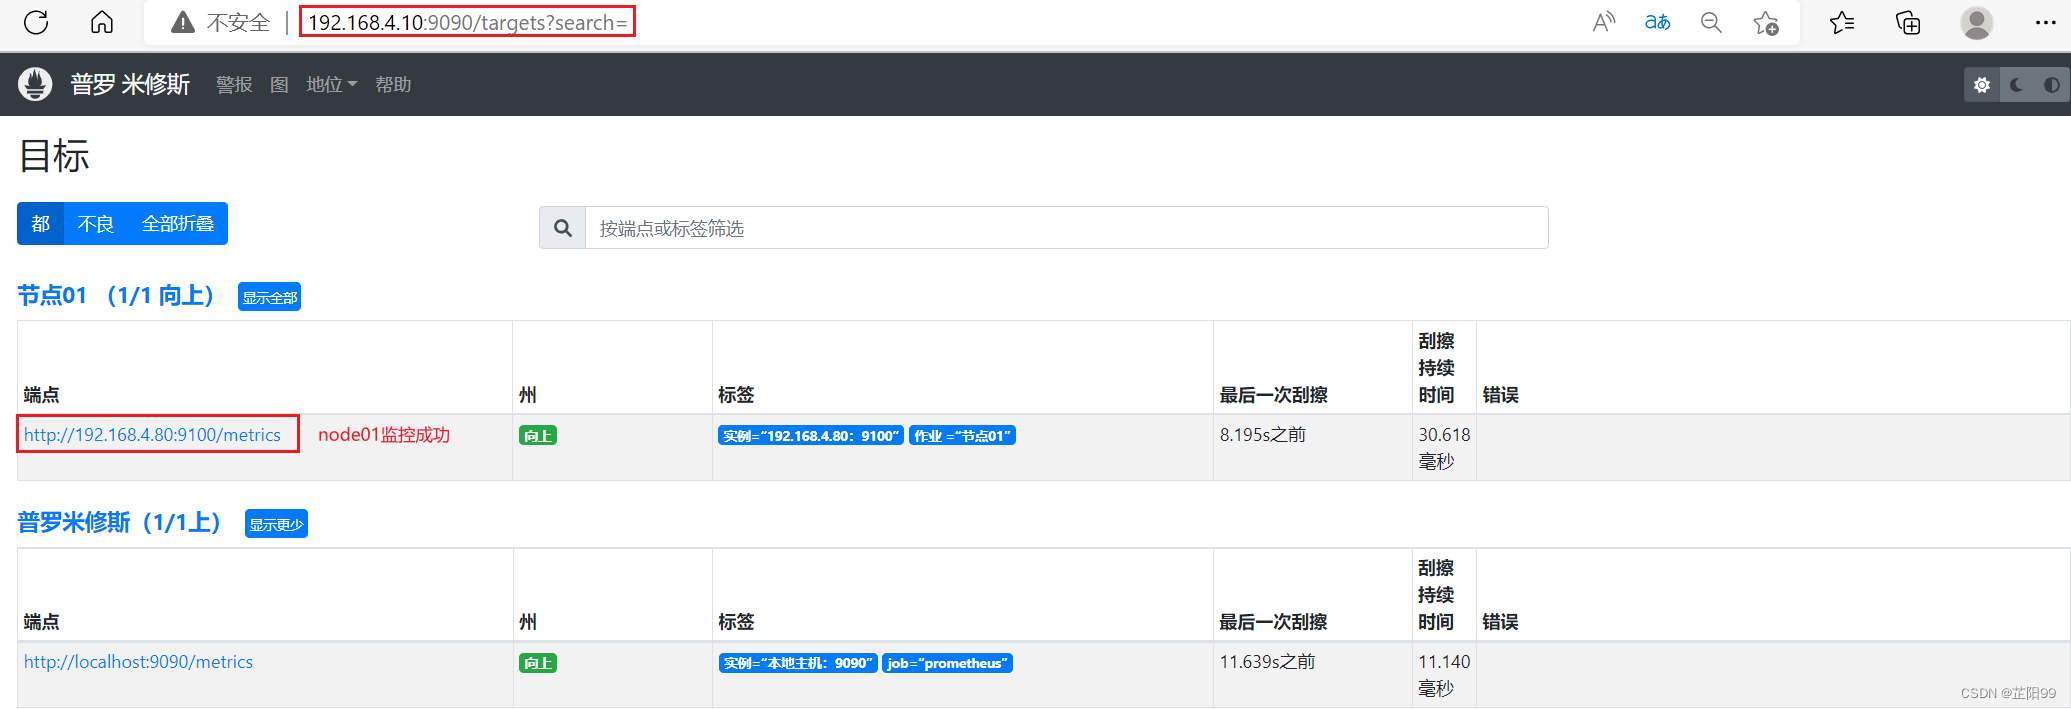The width and height of the screenshot is (2071, 709).
Task: Open the 帮助 (Help) nav item
Action: point(393,85)
